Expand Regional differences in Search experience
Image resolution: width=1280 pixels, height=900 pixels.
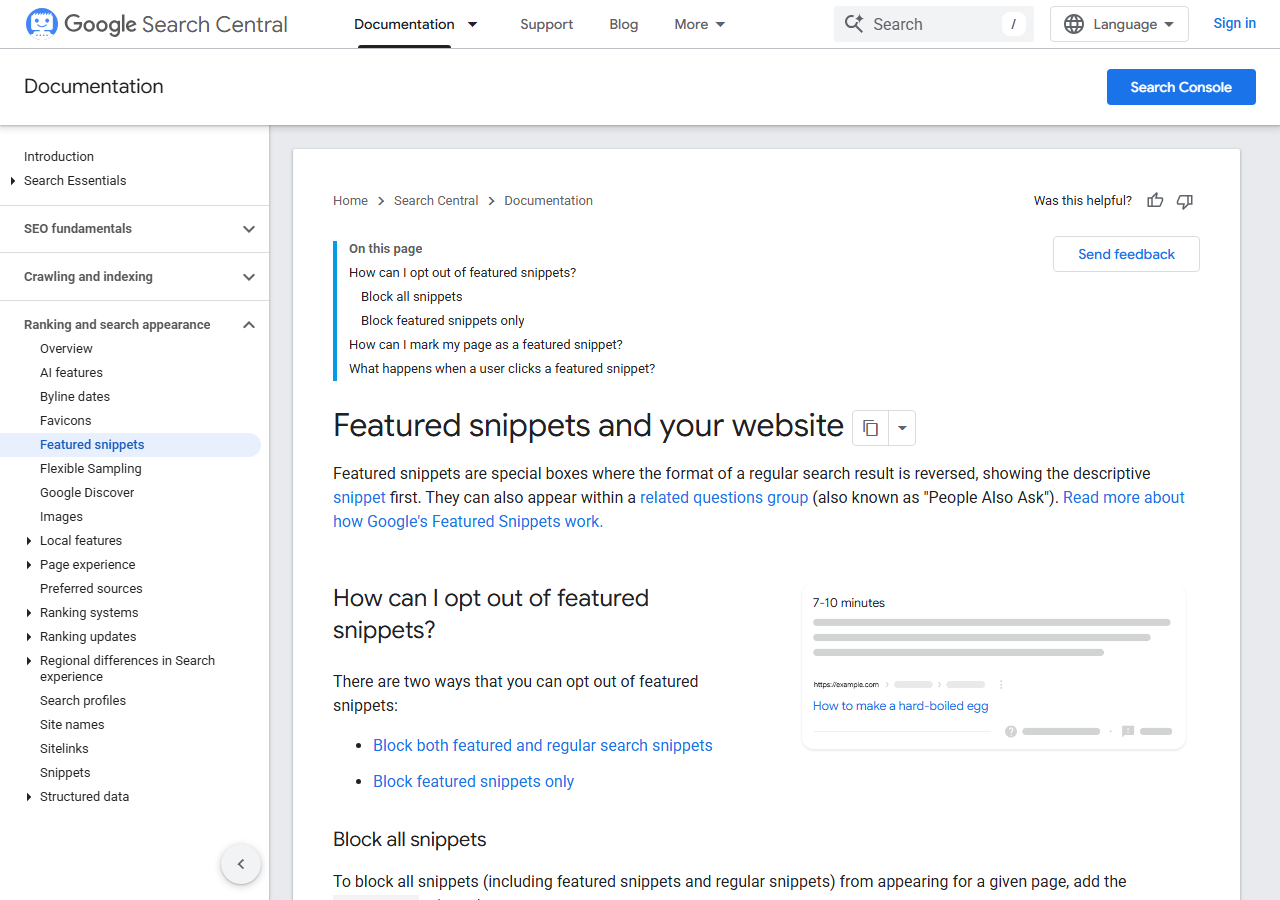[x=29, y=661]
